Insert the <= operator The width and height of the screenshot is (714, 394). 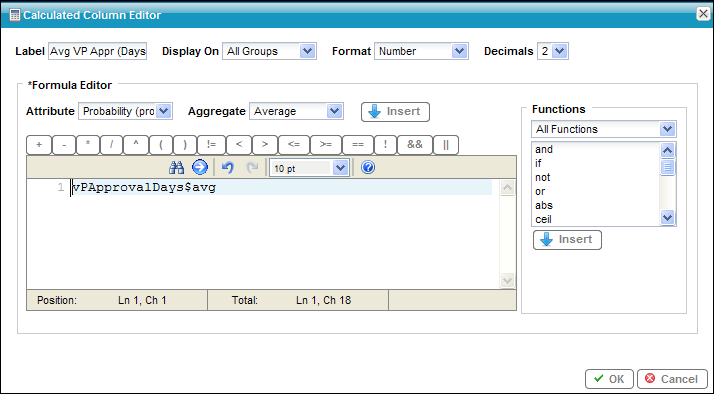coord(294,145)
